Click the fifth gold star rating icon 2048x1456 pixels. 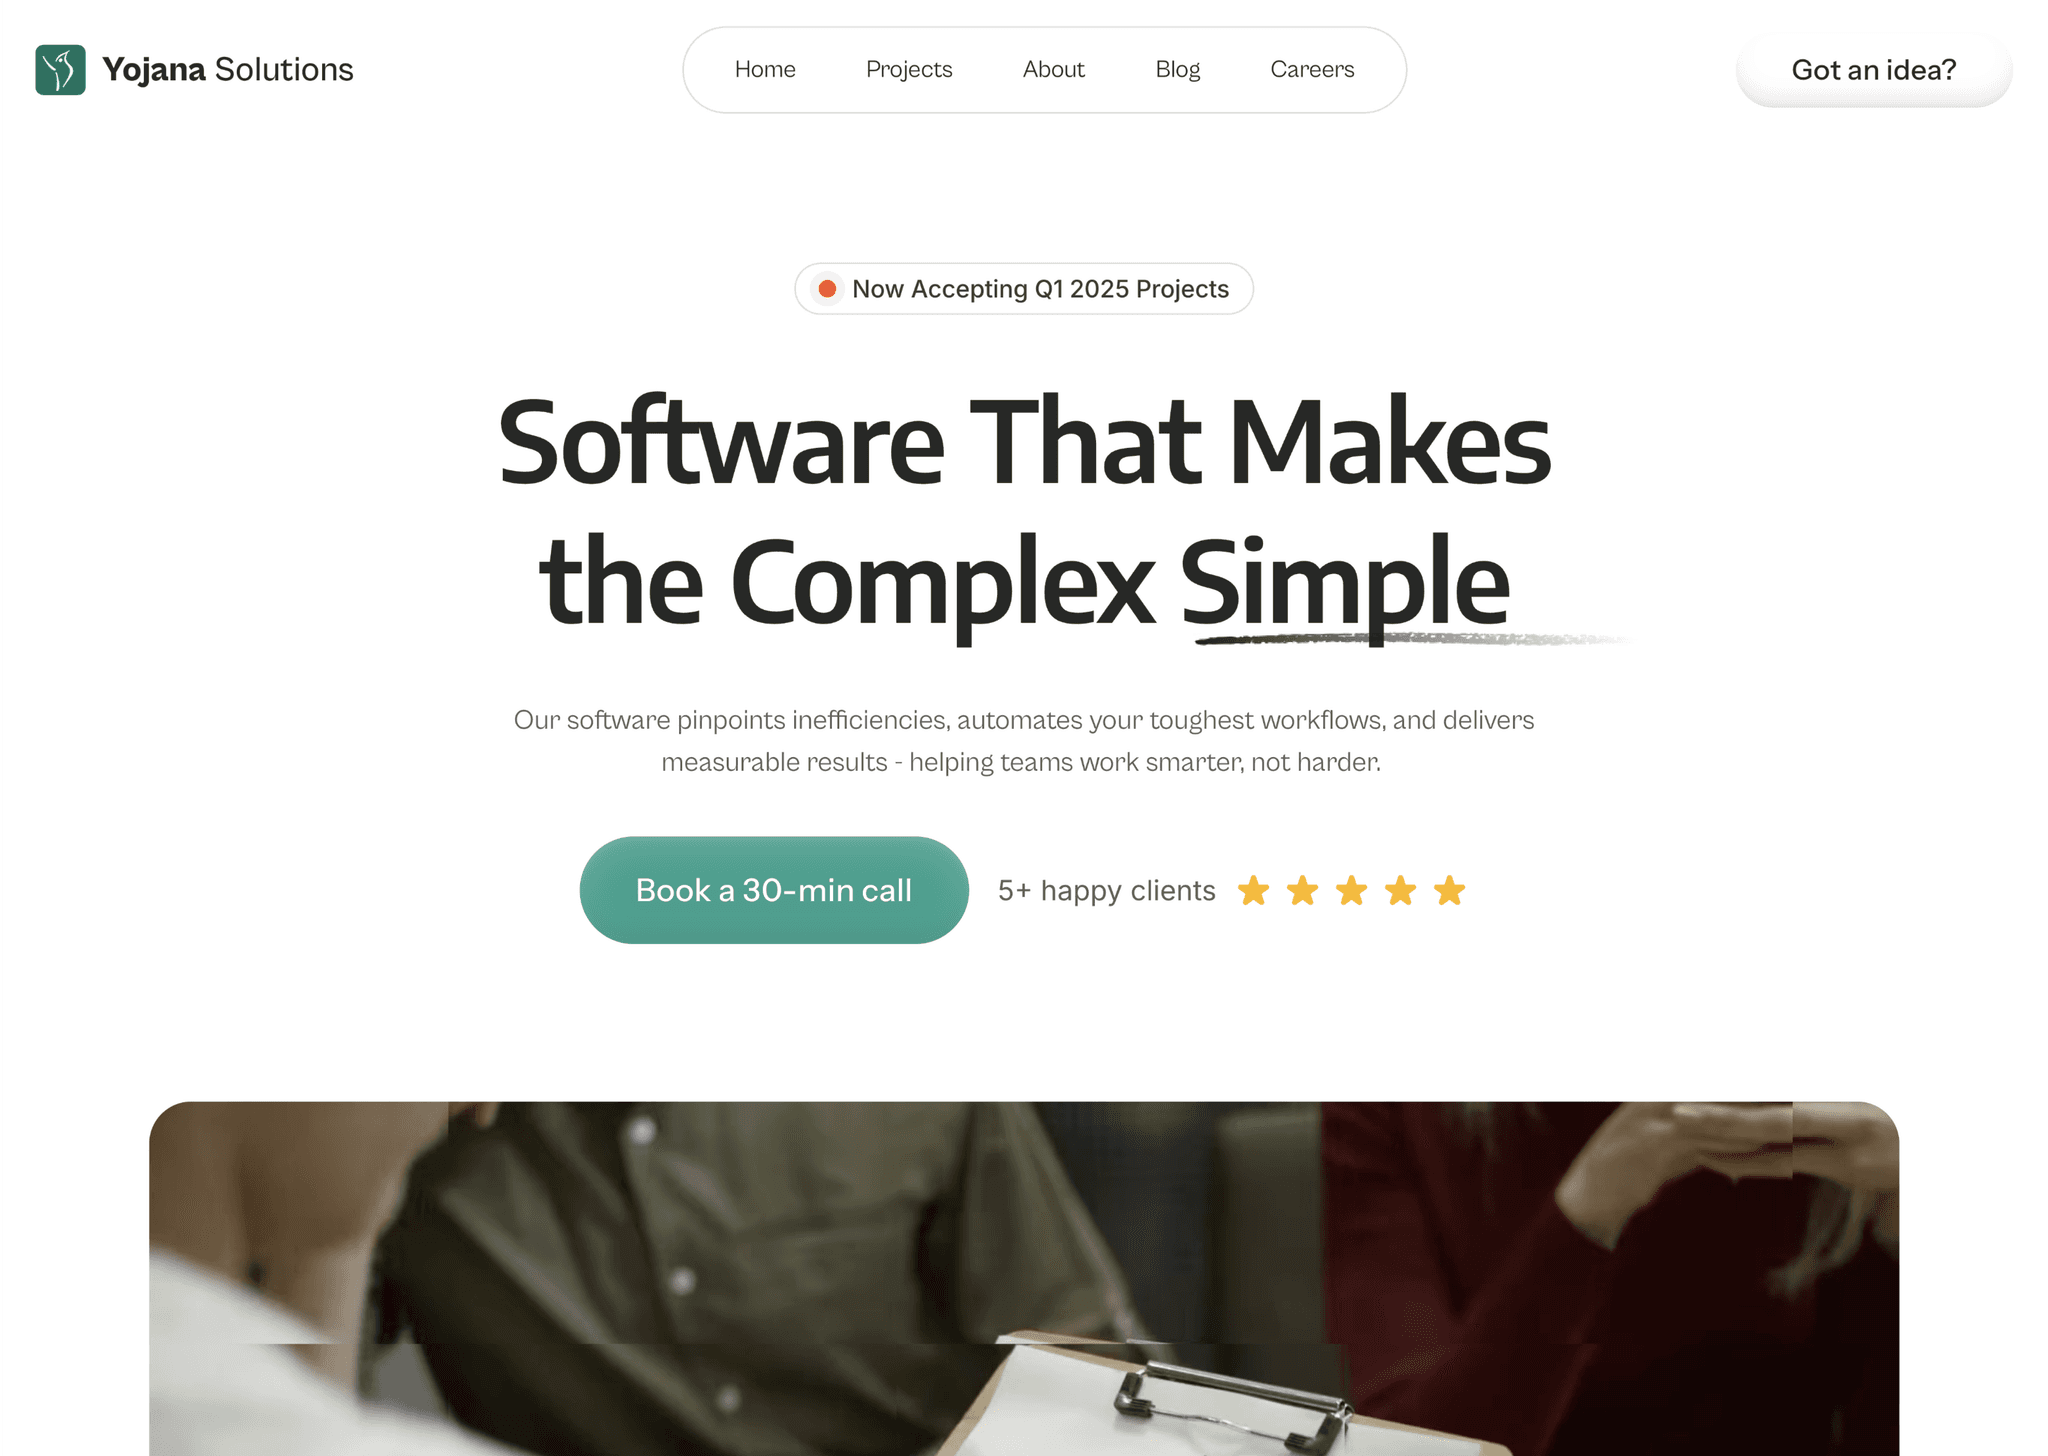click(1449, 890)
